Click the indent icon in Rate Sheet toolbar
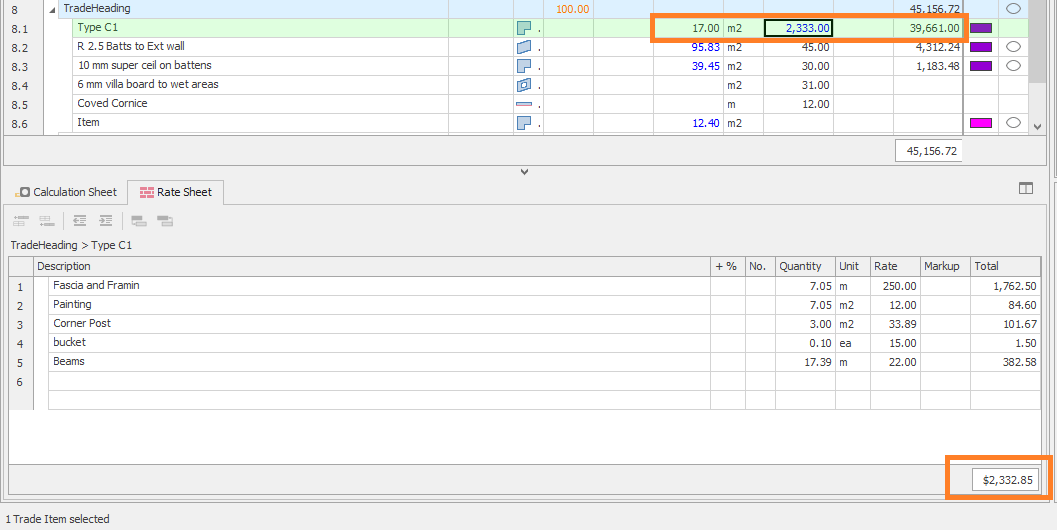 pyautogui.click(x=105, y=221)
